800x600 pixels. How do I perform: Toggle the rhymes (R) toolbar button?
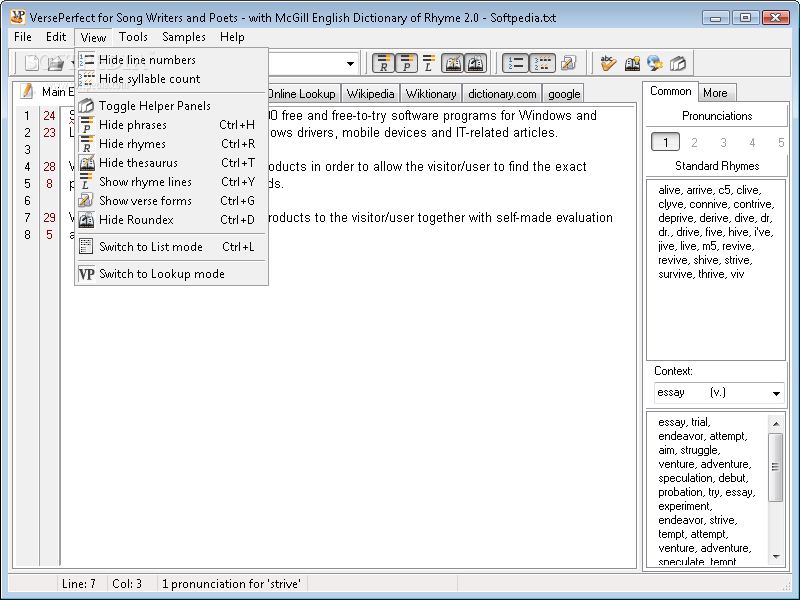tap(384, 63)
